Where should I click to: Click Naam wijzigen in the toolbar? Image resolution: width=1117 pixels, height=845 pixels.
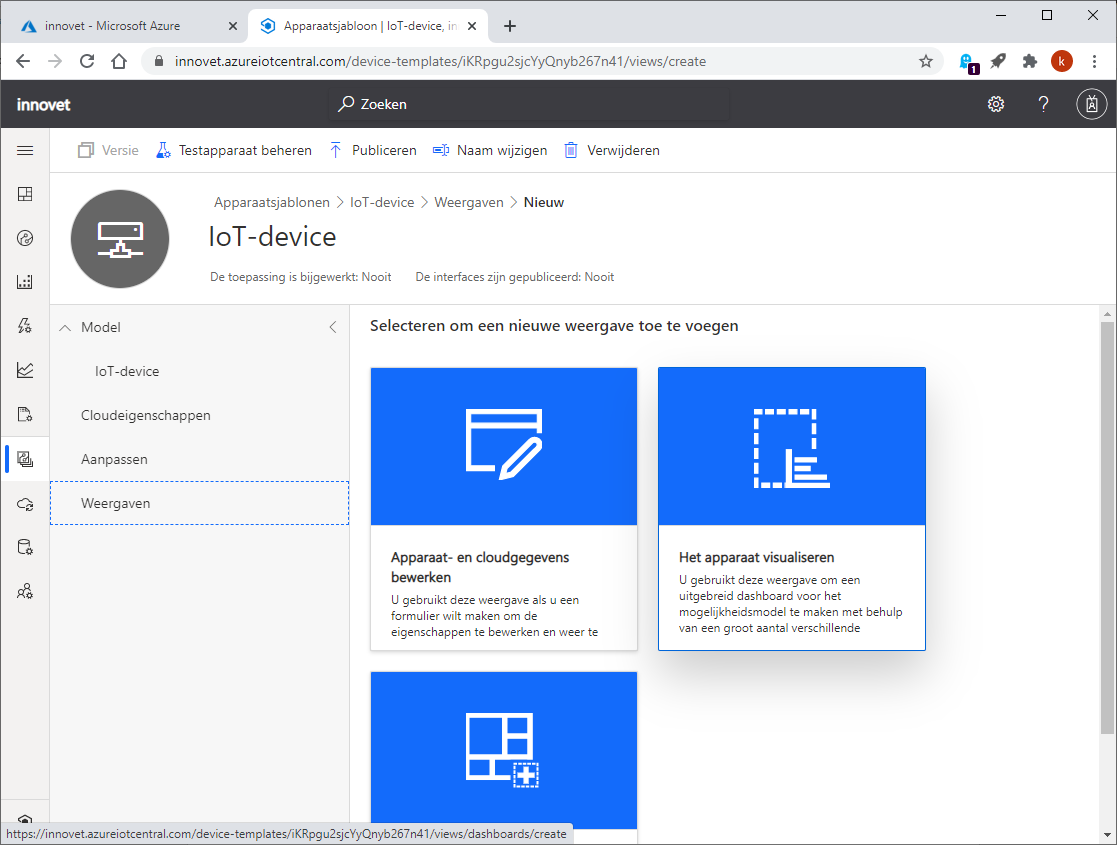[x=490, y=150]
